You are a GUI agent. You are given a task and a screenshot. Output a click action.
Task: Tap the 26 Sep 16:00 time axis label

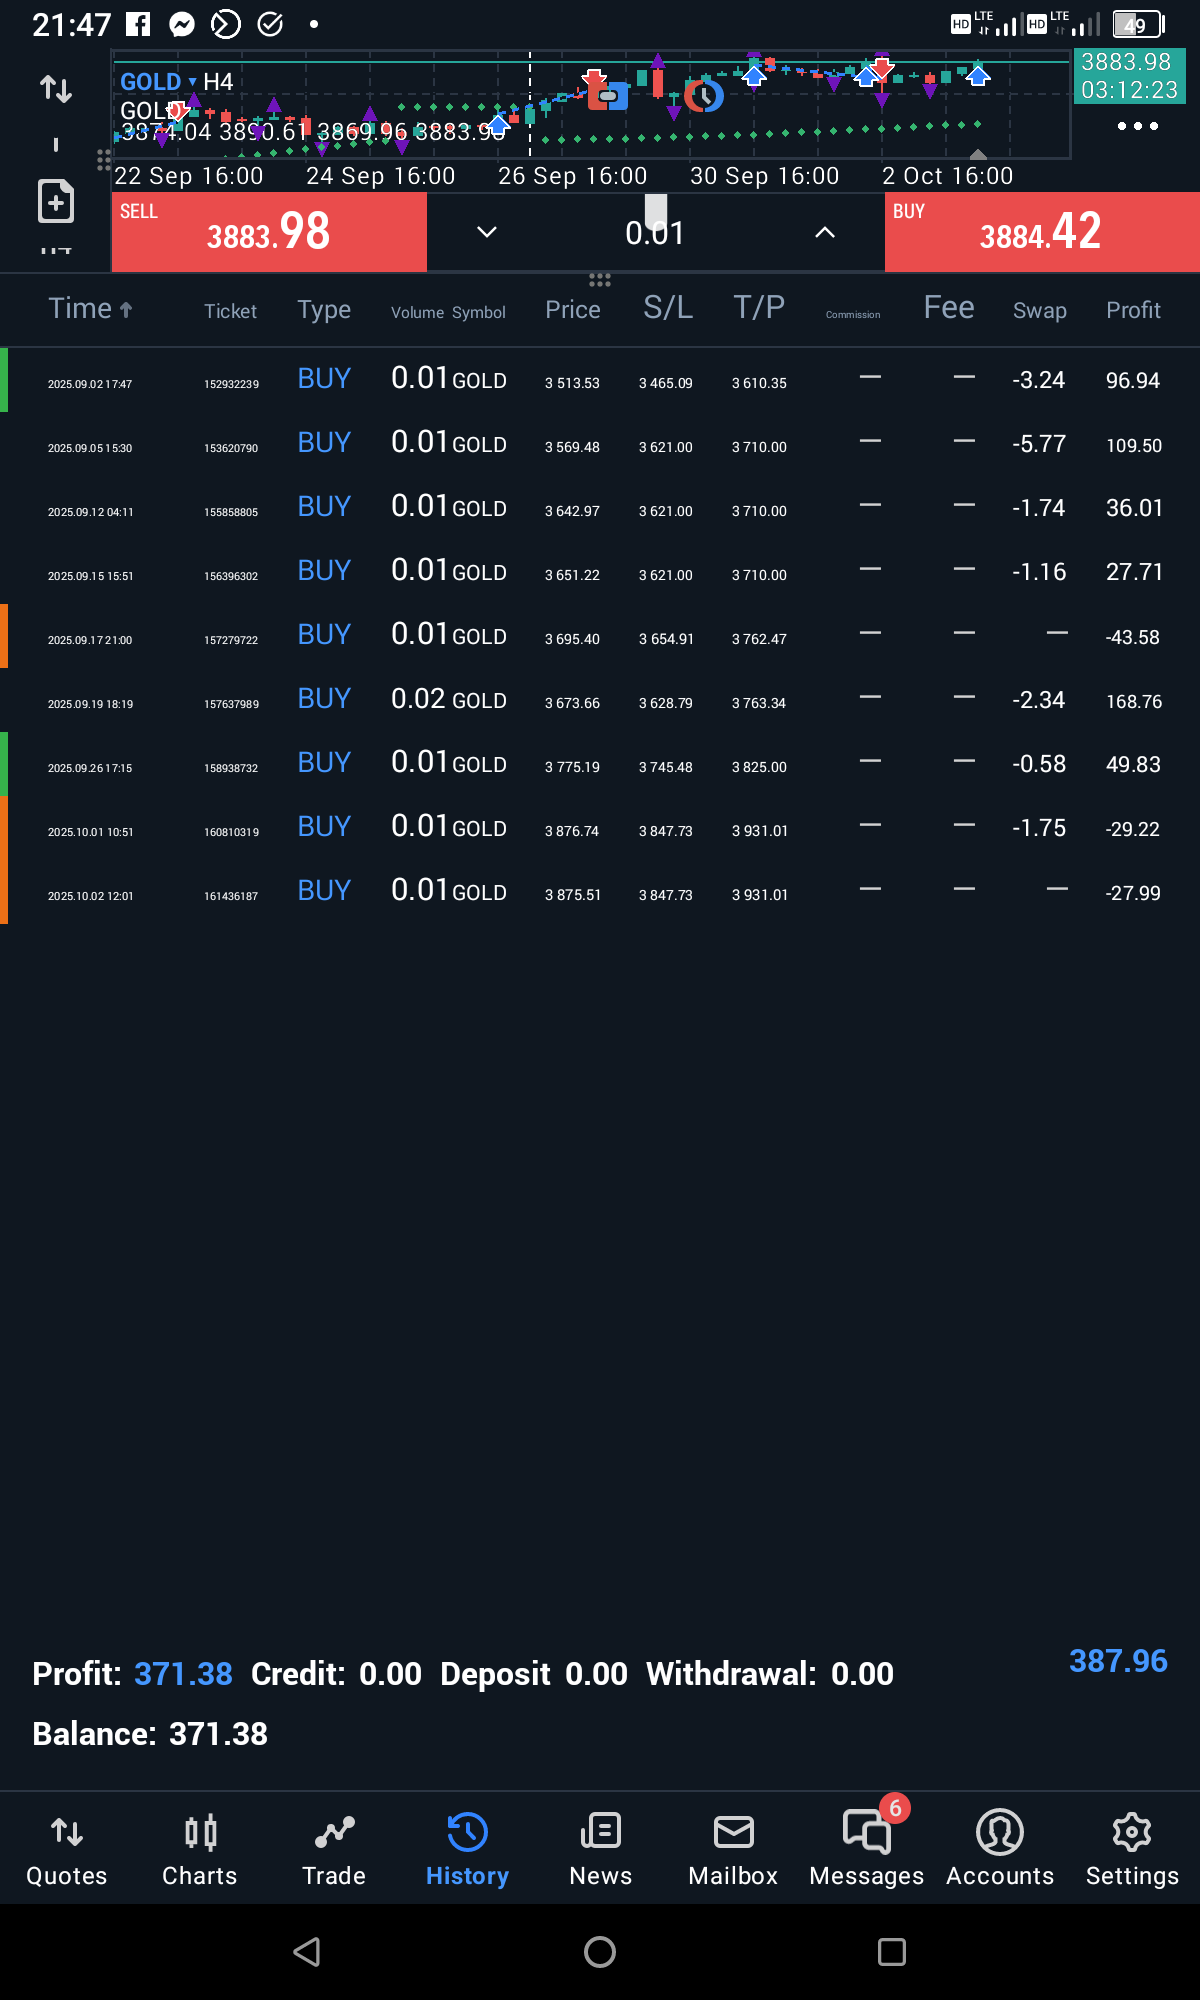572,176
